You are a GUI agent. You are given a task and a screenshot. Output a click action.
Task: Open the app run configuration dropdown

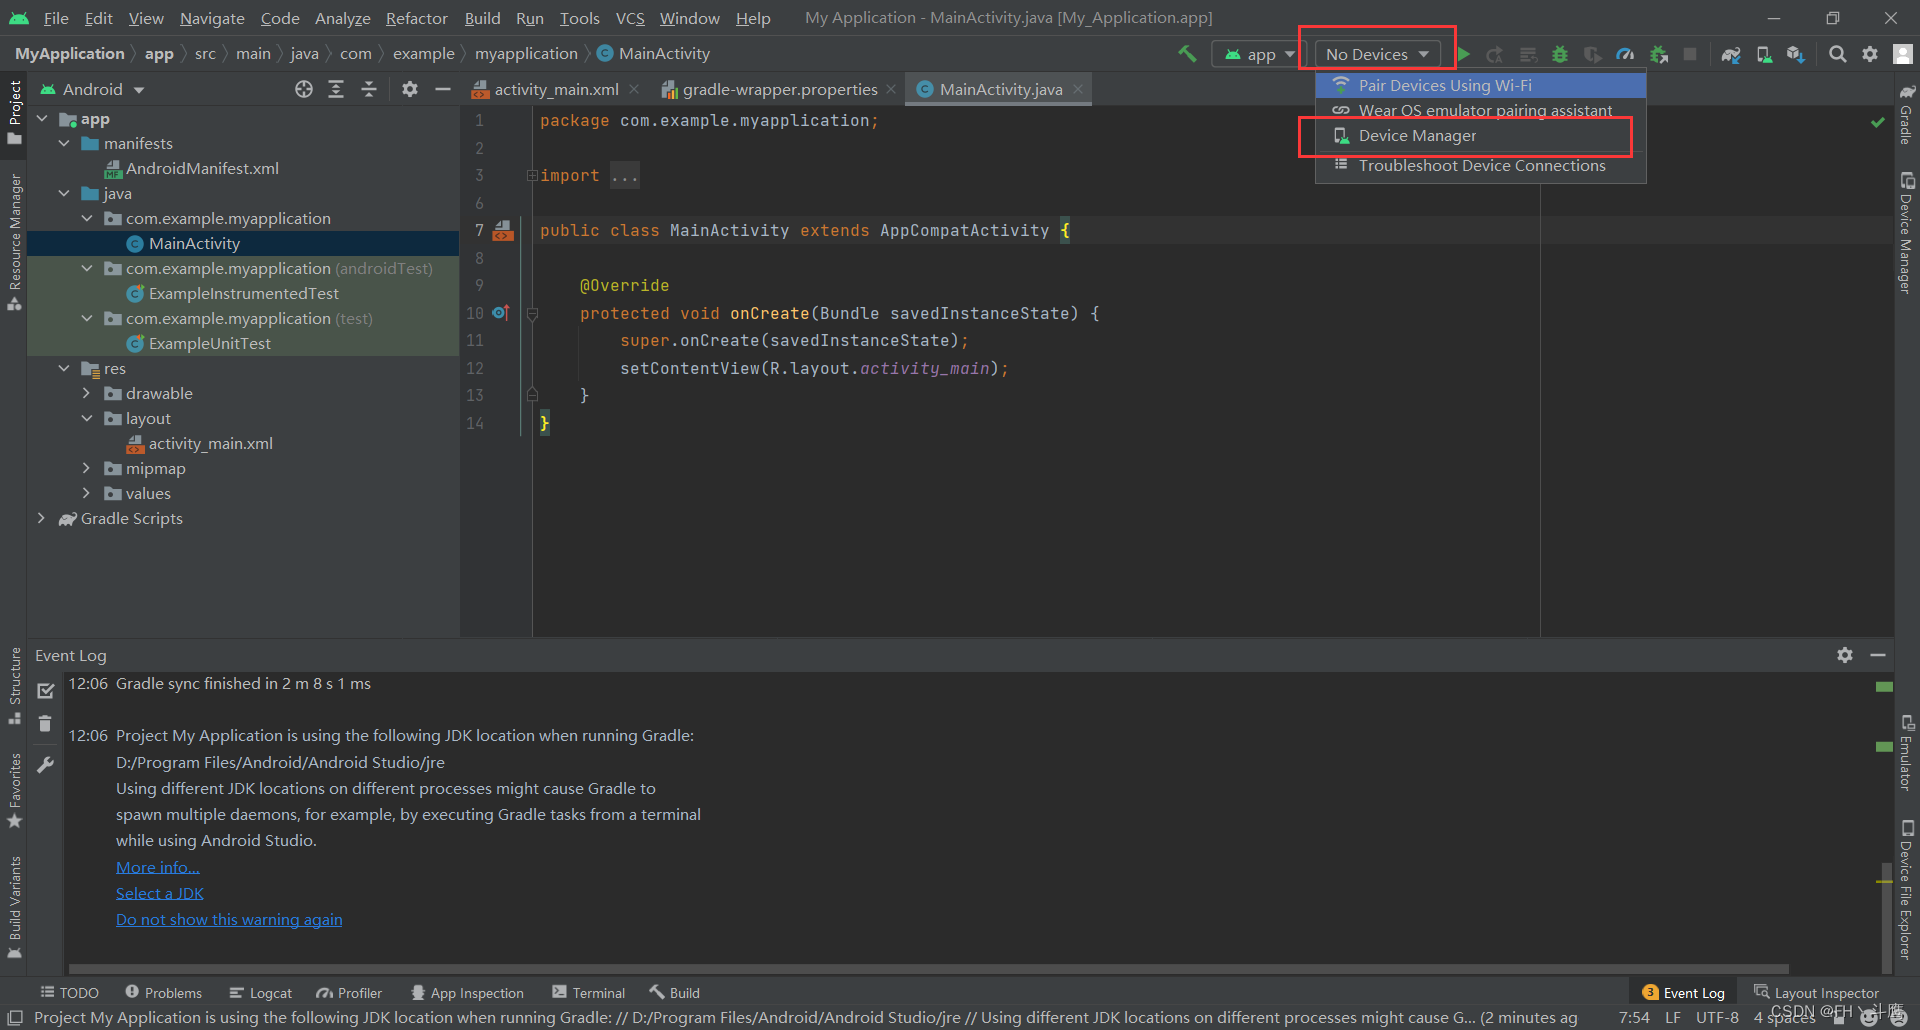(x=1259, y=54)
